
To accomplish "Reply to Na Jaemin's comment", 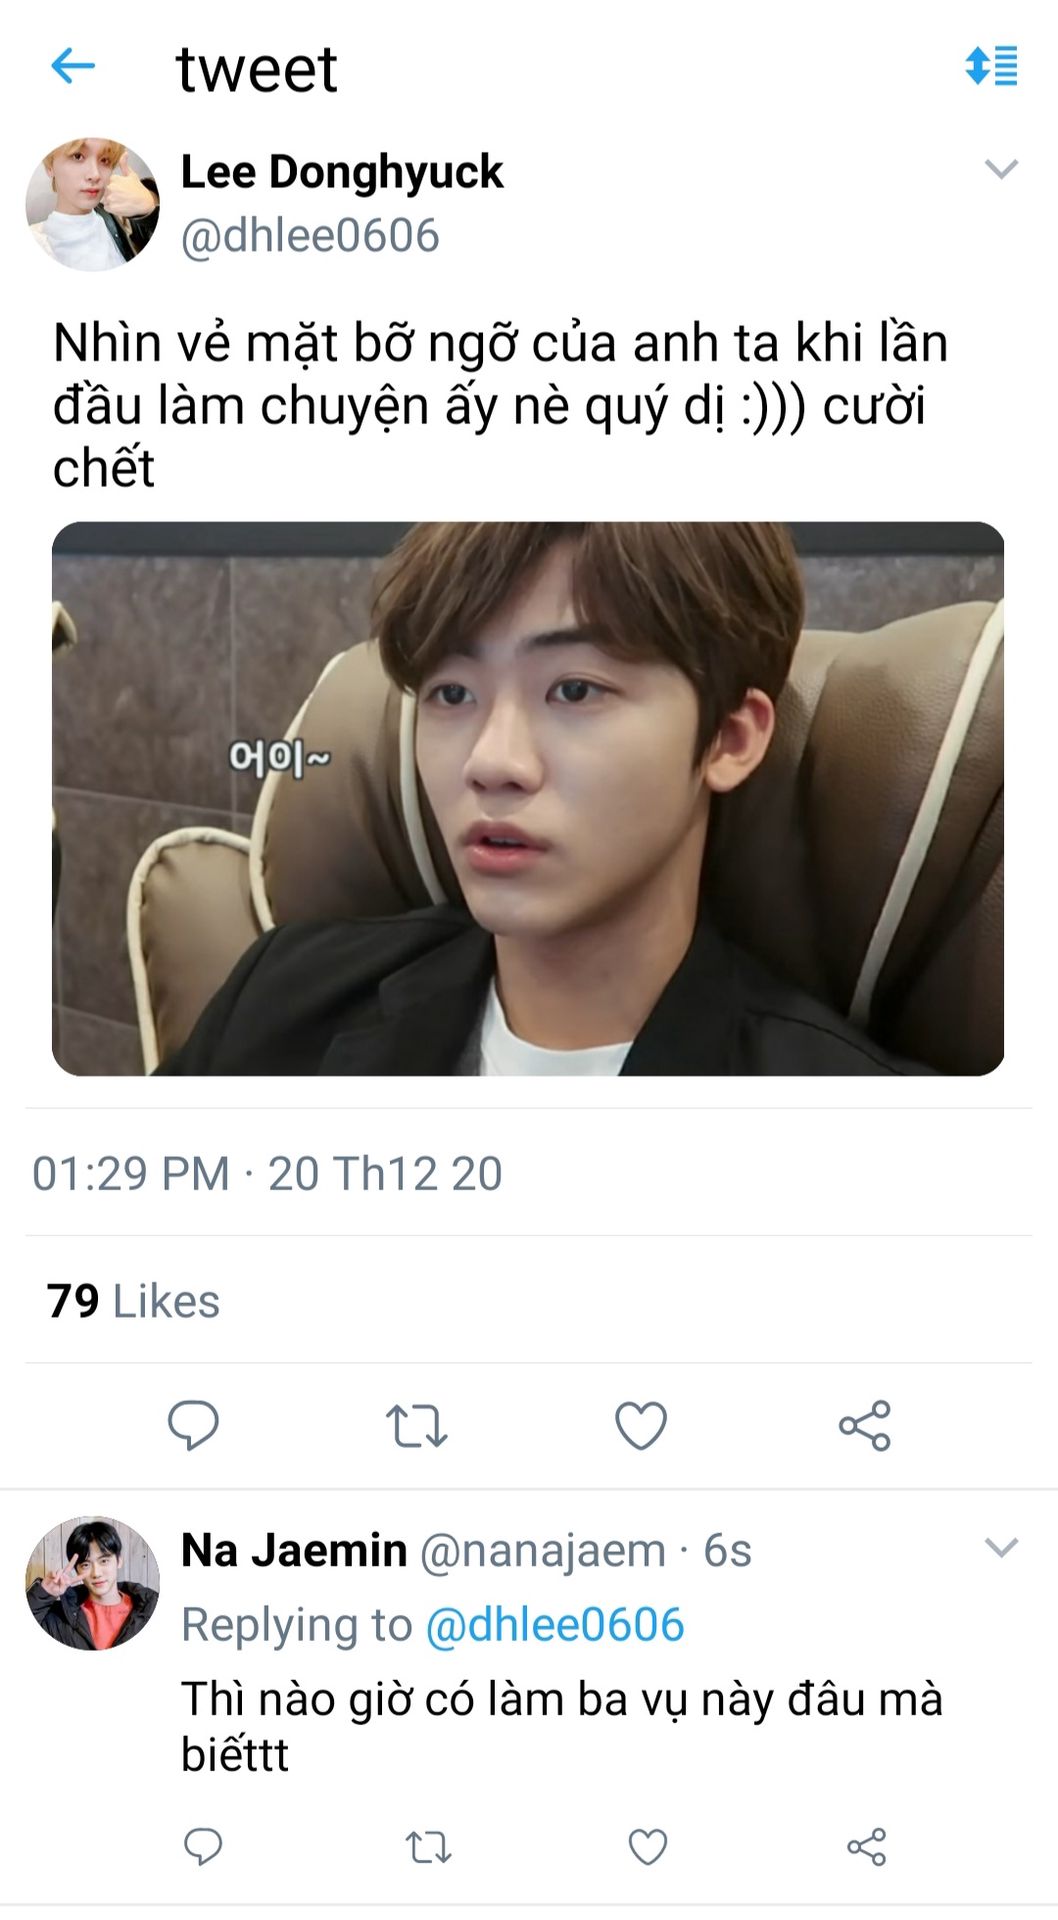I will [203, 1846].
